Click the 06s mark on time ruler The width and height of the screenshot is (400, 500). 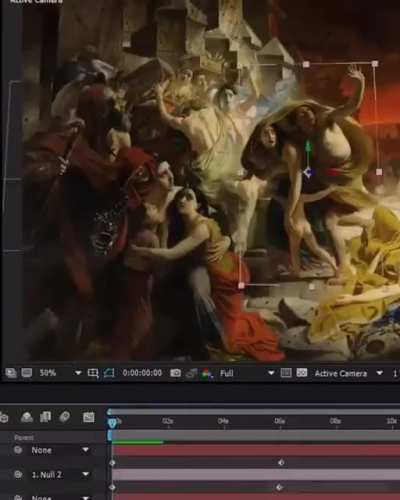[x=279, y=421]
